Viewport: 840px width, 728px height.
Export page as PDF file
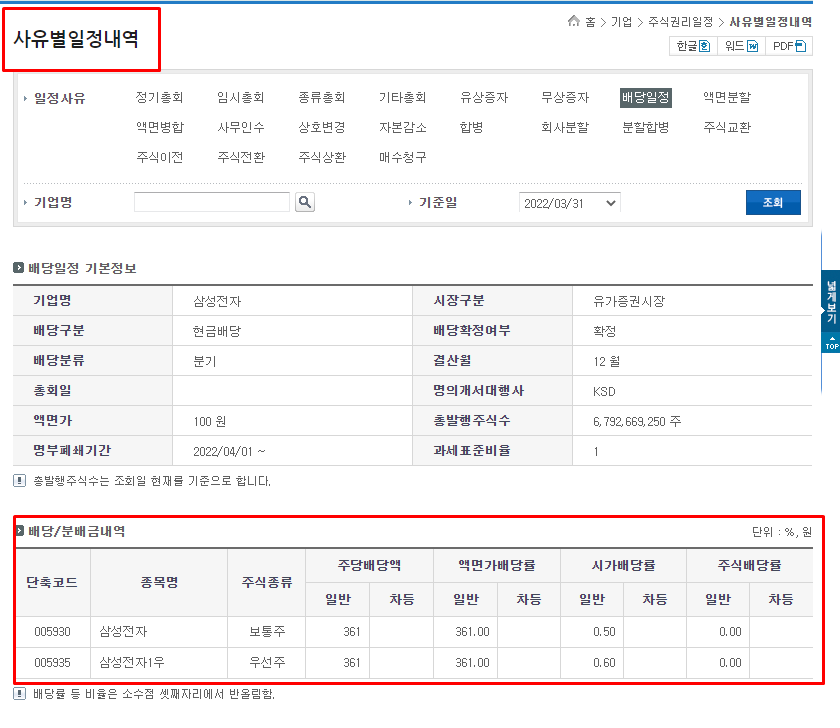click(x=789, y=46)
